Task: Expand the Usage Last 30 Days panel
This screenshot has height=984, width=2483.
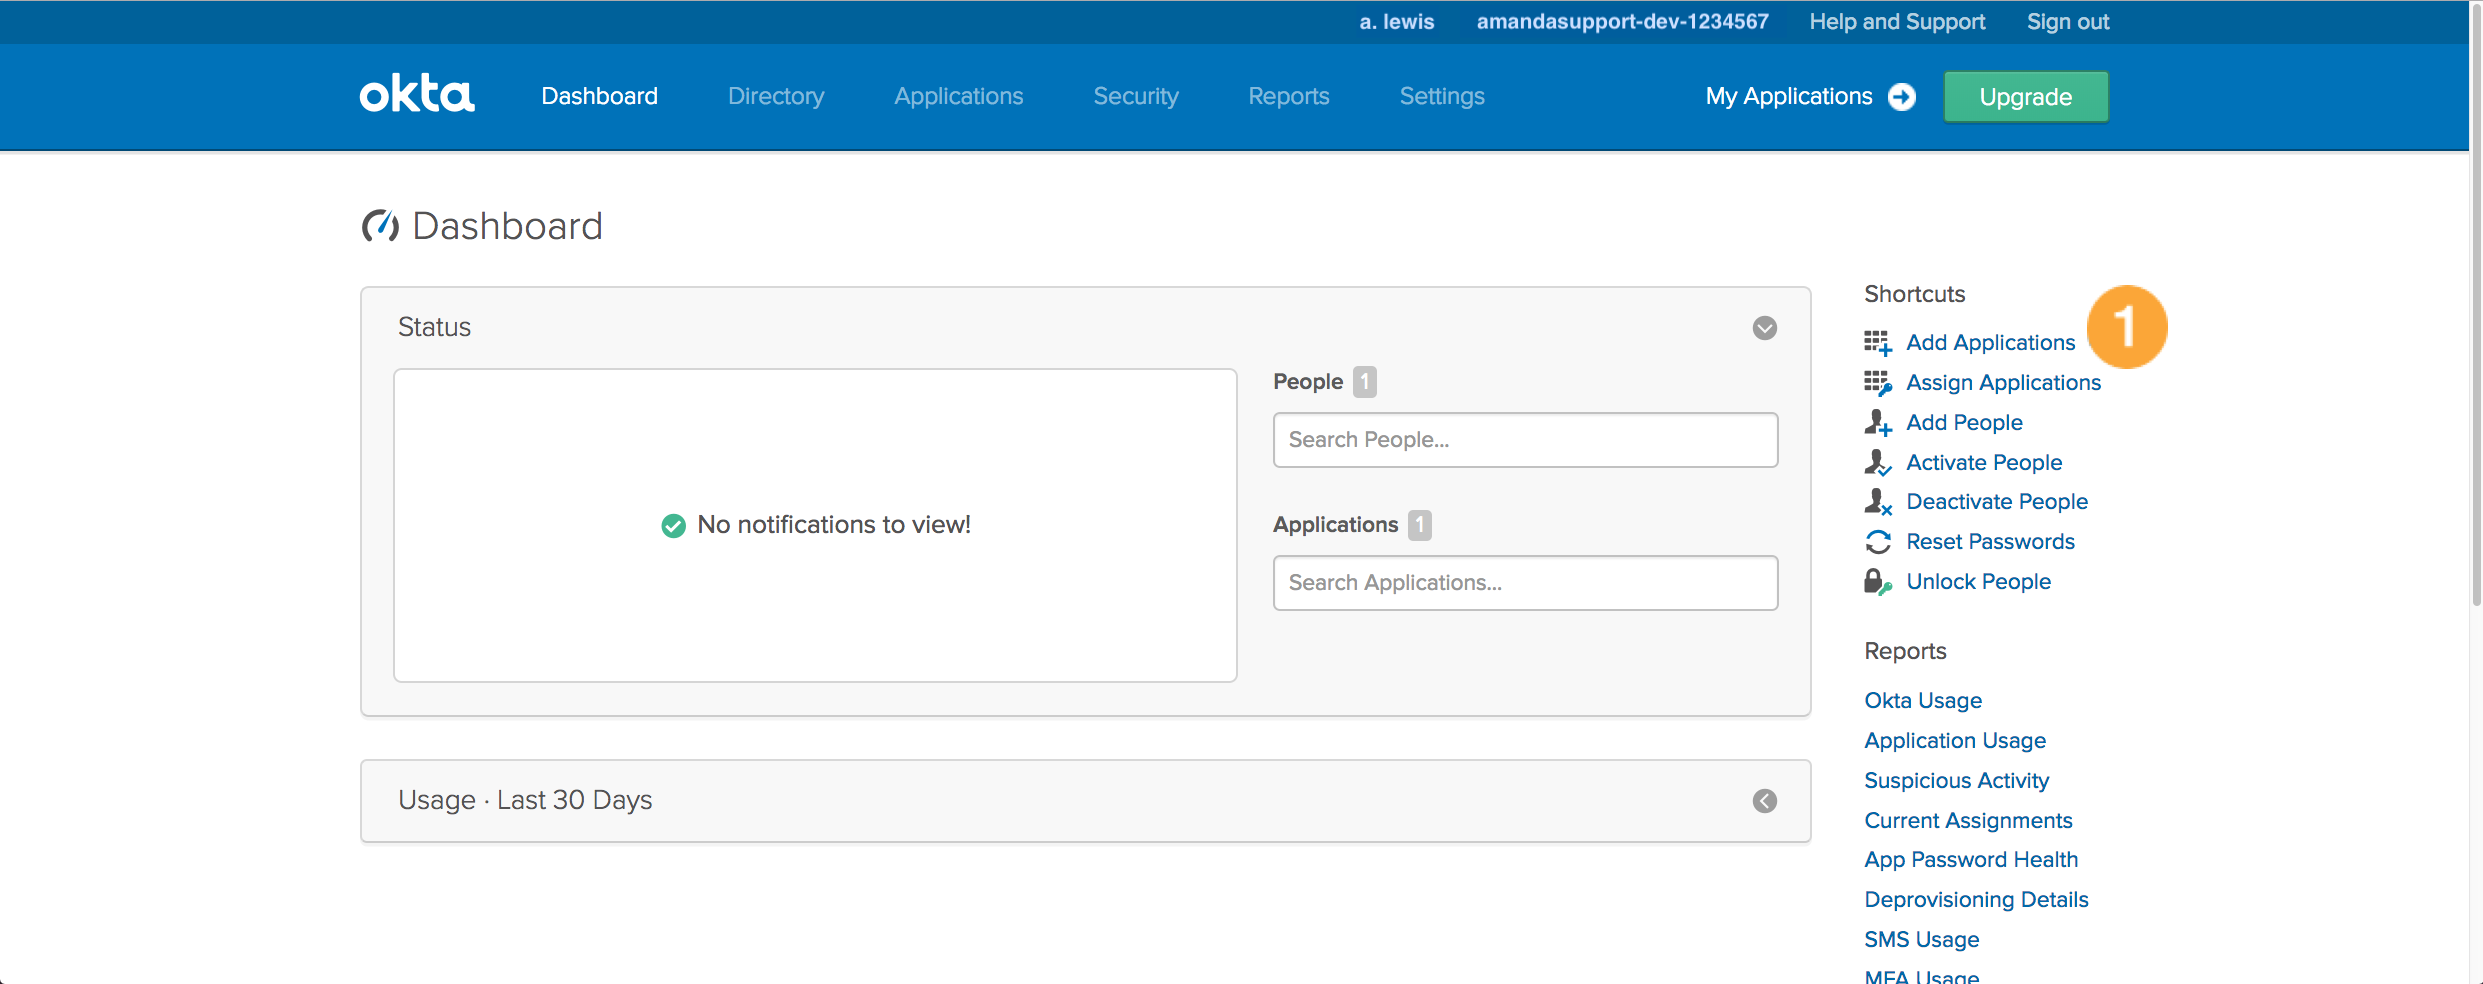Action: 1764,801
